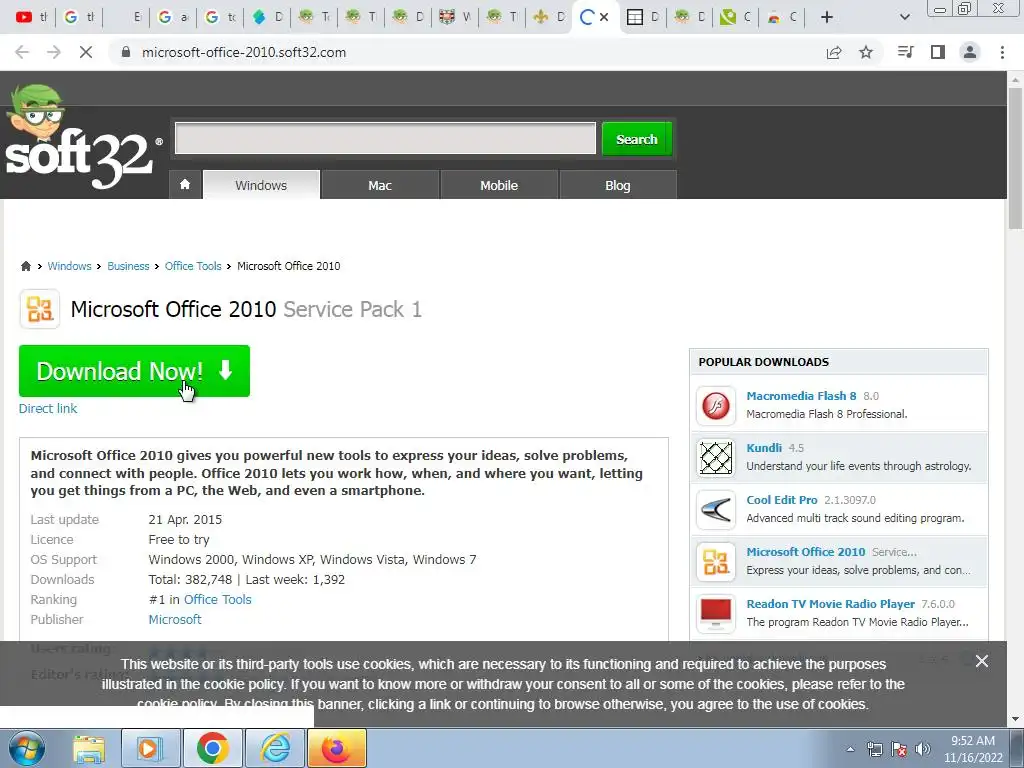The width and height of the screenshot is (1024, 768).
Task: Click the breadcrumb home icon
Action: (x=25, y=266)
